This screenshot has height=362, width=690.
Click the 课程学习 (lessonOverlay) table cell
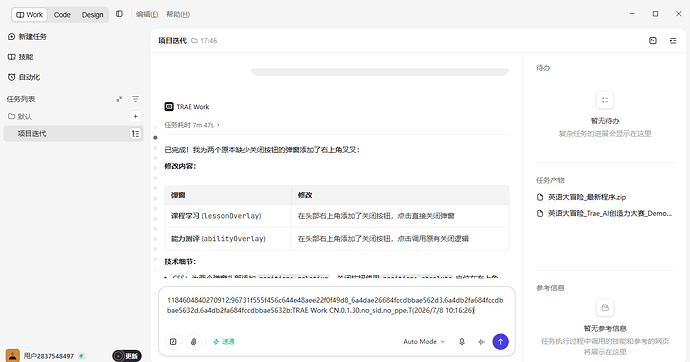228,216
